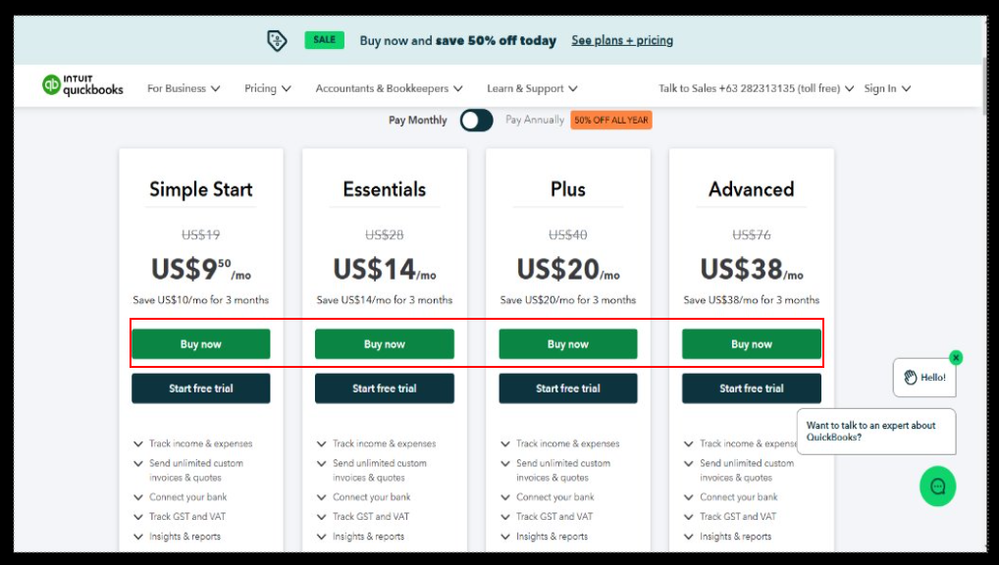The image size is (999, 565).
Task: Click the struck-through US$76 price
Action: pyautogui.click(x=751, y=235)
